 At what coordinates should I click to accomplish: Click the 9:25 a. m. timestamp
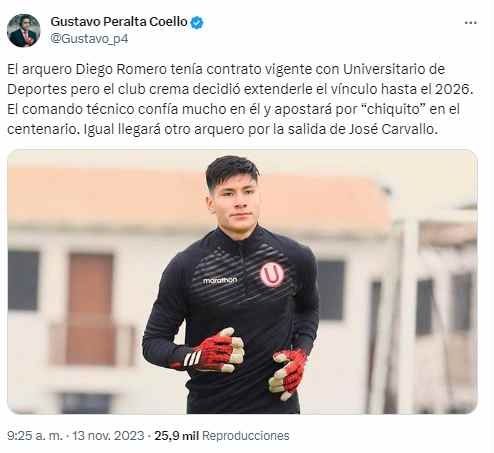tap(35, 436)
